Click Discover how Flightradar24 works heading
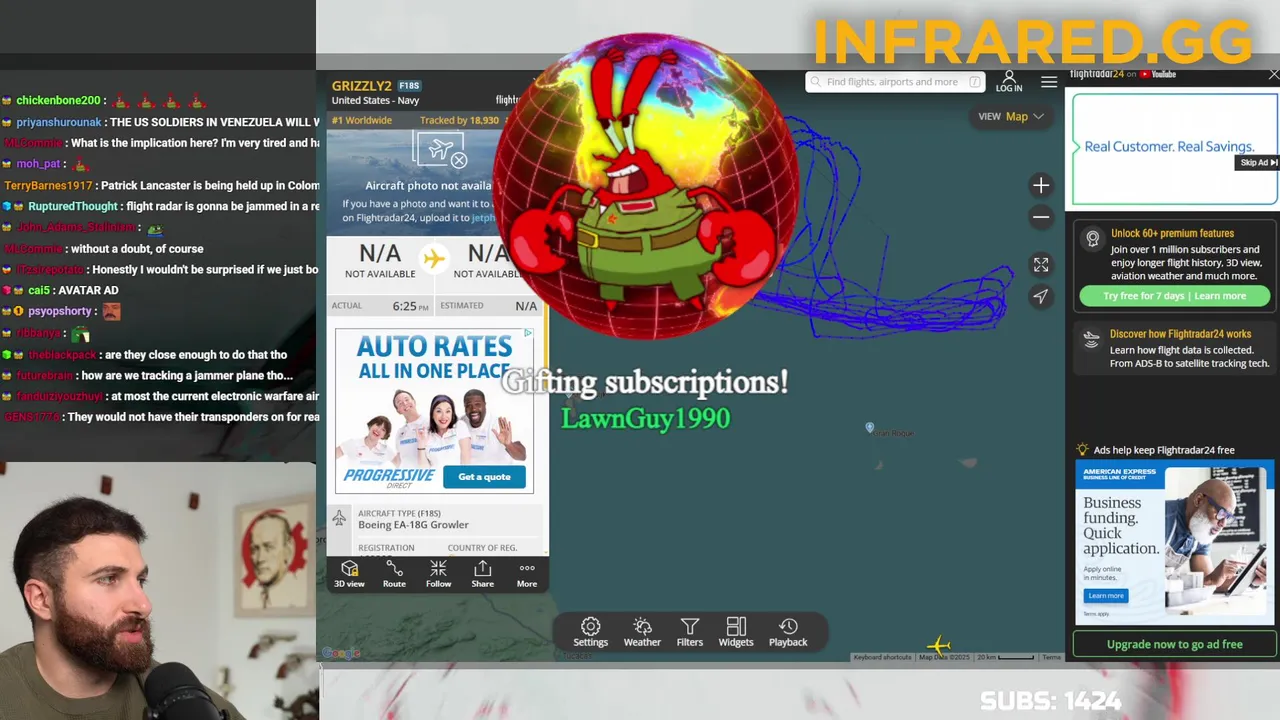 [1180, 334]
